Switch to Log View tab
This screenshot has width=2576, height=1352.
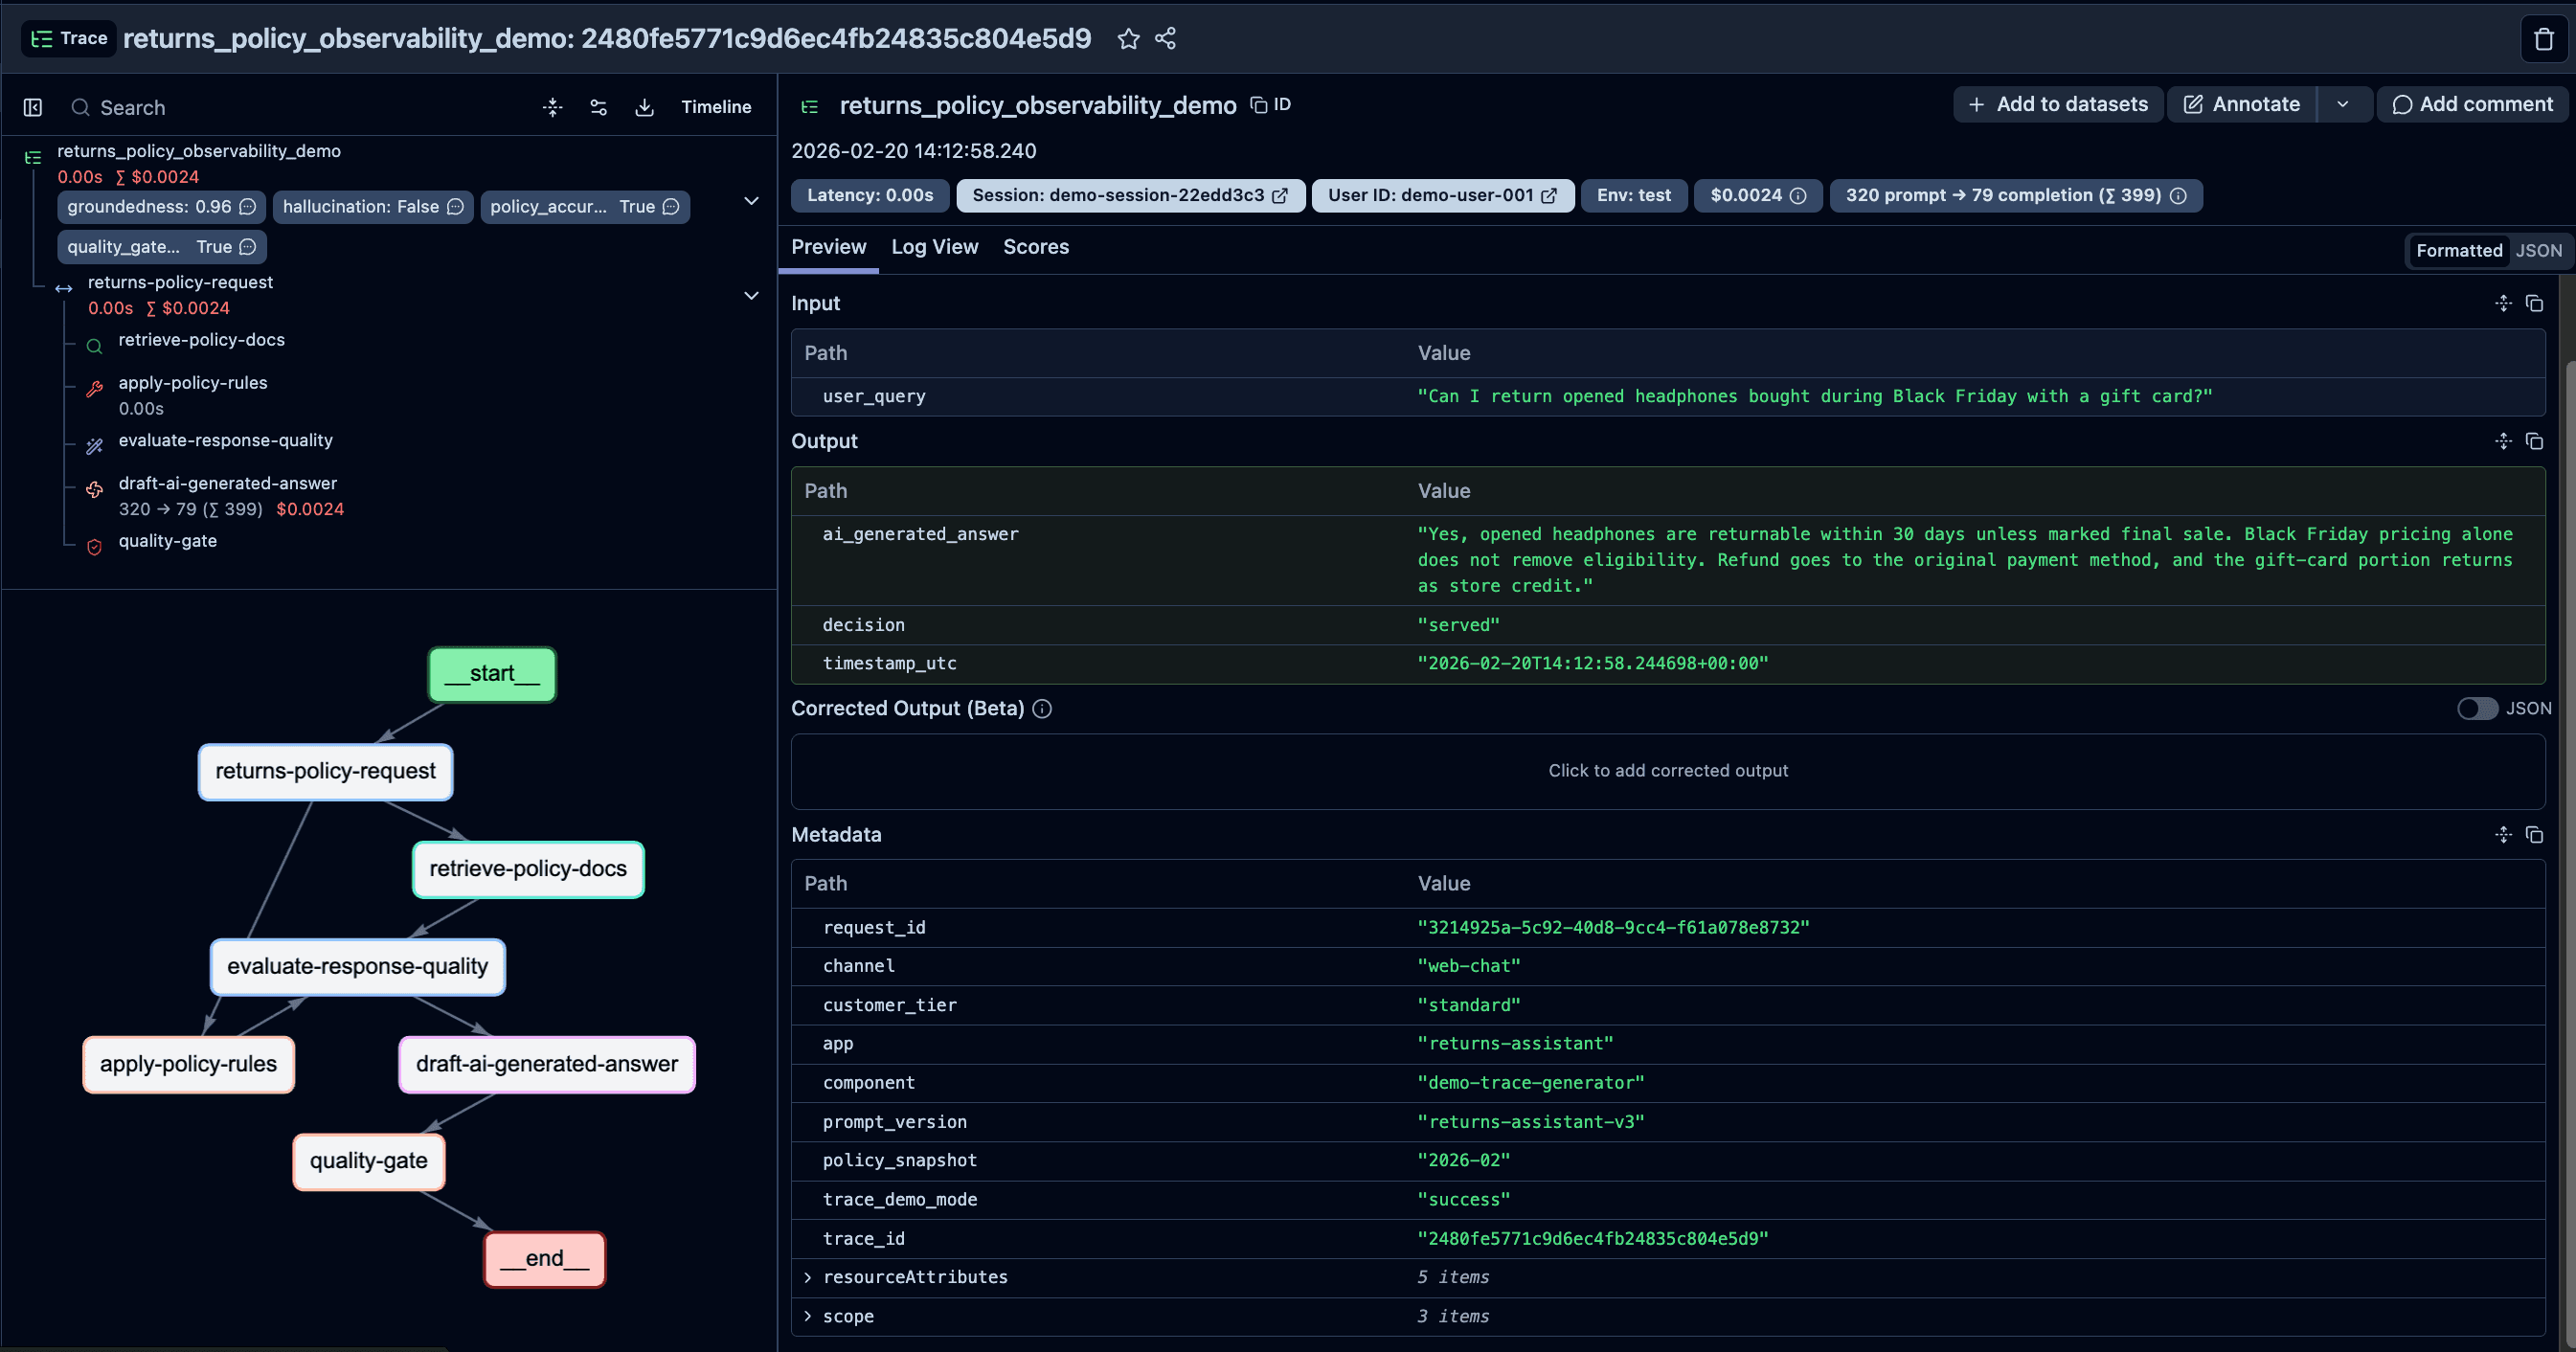(x=934, y=247)
